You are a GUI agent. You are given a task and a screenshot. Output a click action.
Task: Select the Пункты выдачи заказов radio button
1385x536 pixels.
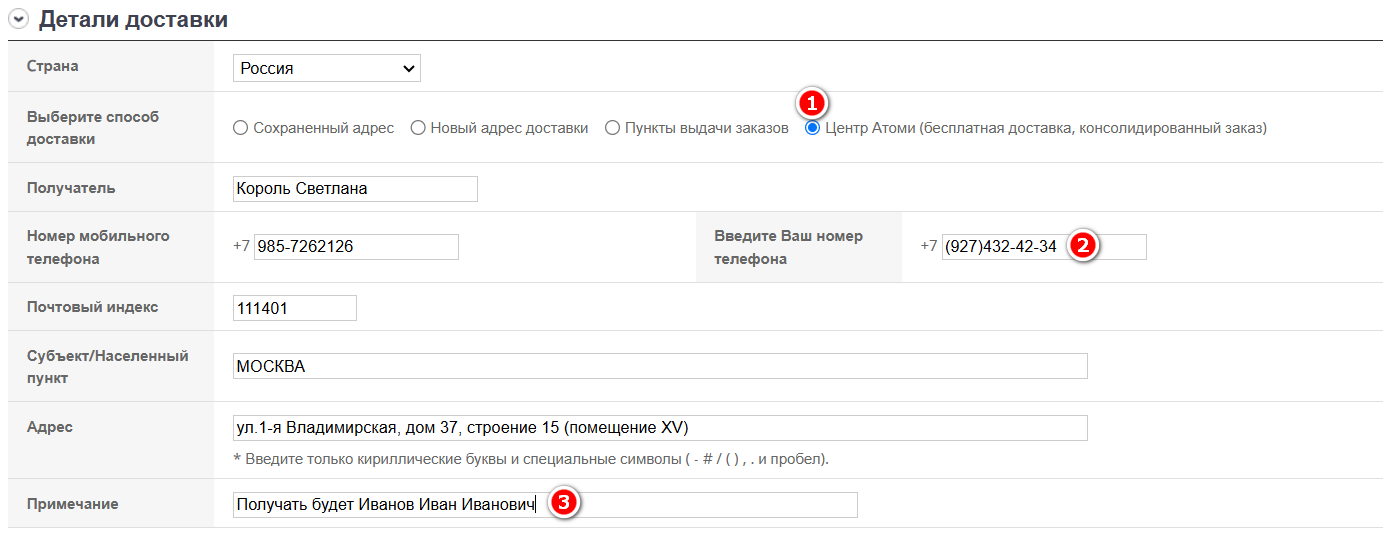click(x=612, y=128)
